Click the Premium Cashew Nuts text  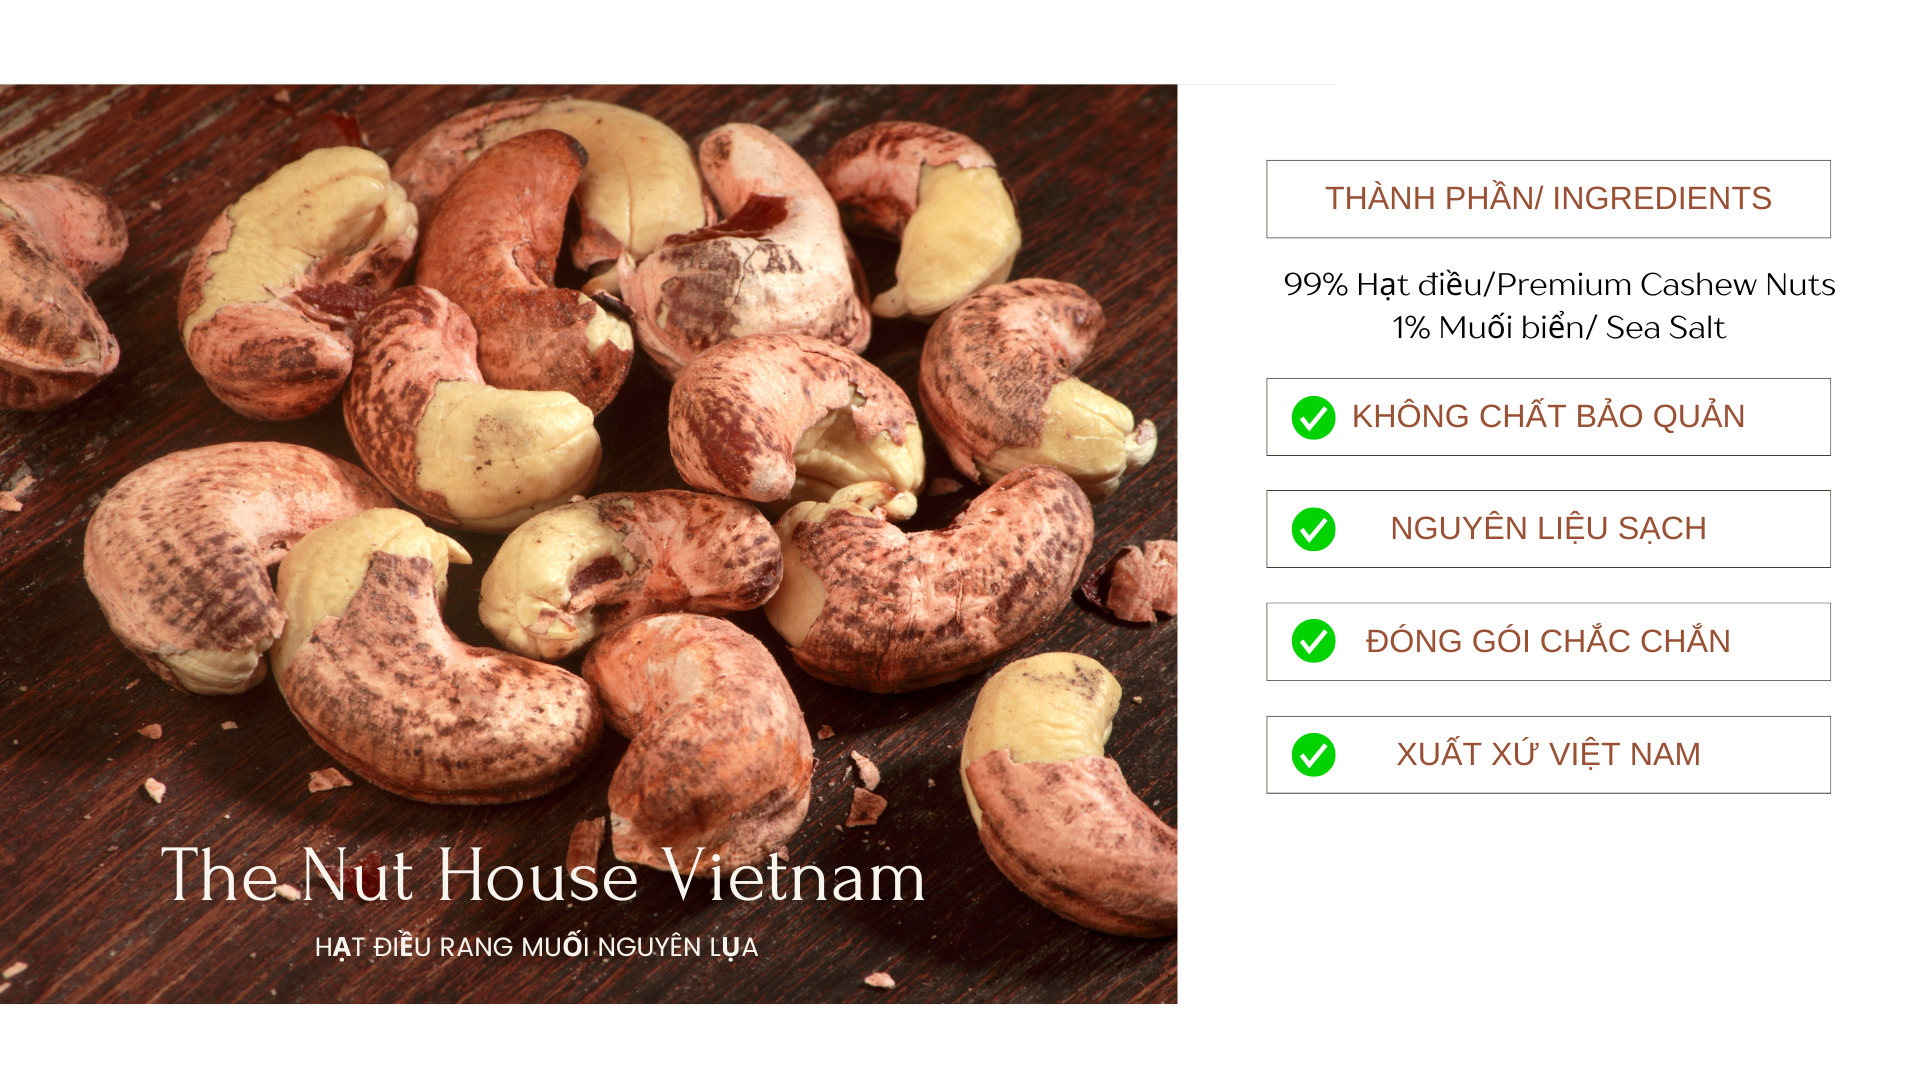[1666, 285]
